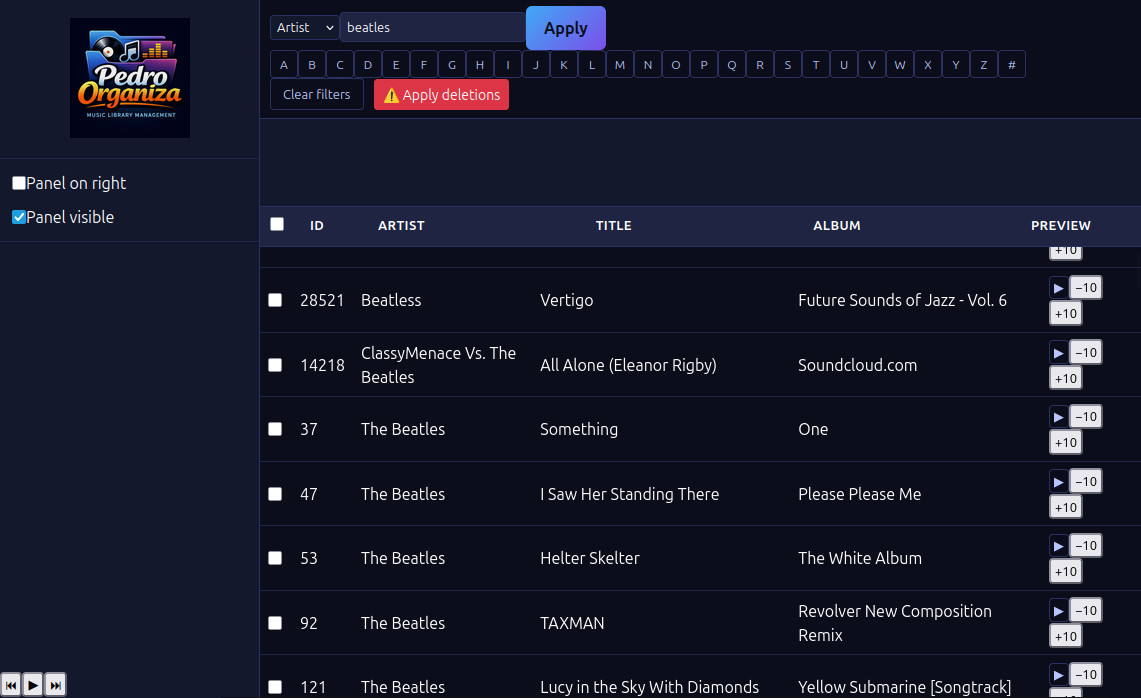1141x698 pixels.
Task: Skip forward 10 seconds on All Alone preview
Action: tap(1065, 378)
